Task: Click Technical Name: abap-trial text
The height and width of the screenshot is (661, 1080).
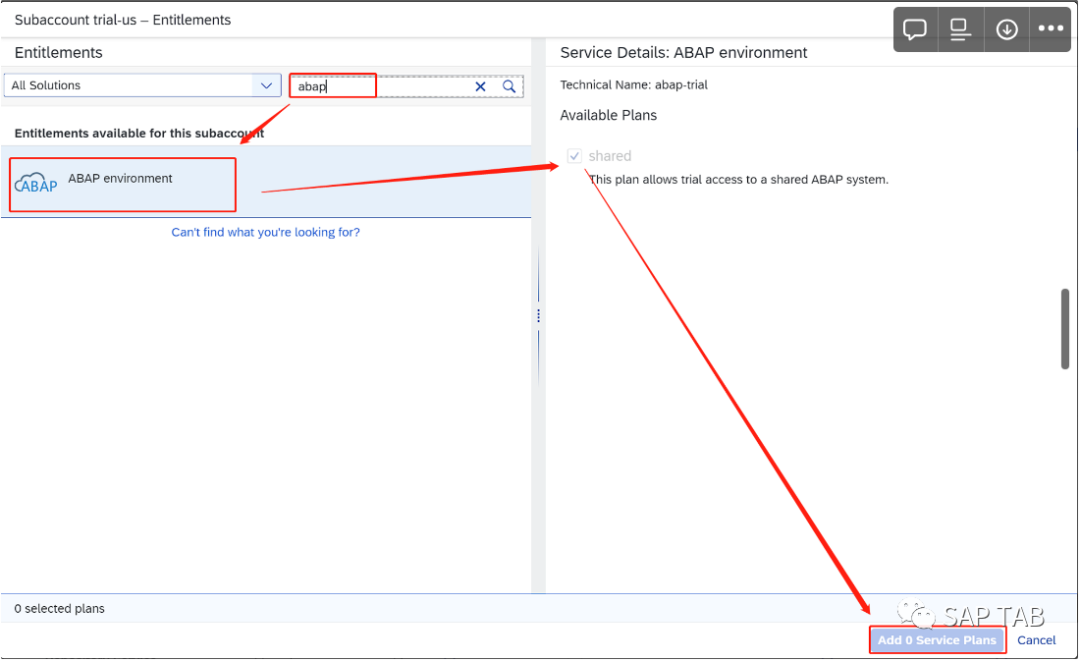Action: click(x=634, y=85)
